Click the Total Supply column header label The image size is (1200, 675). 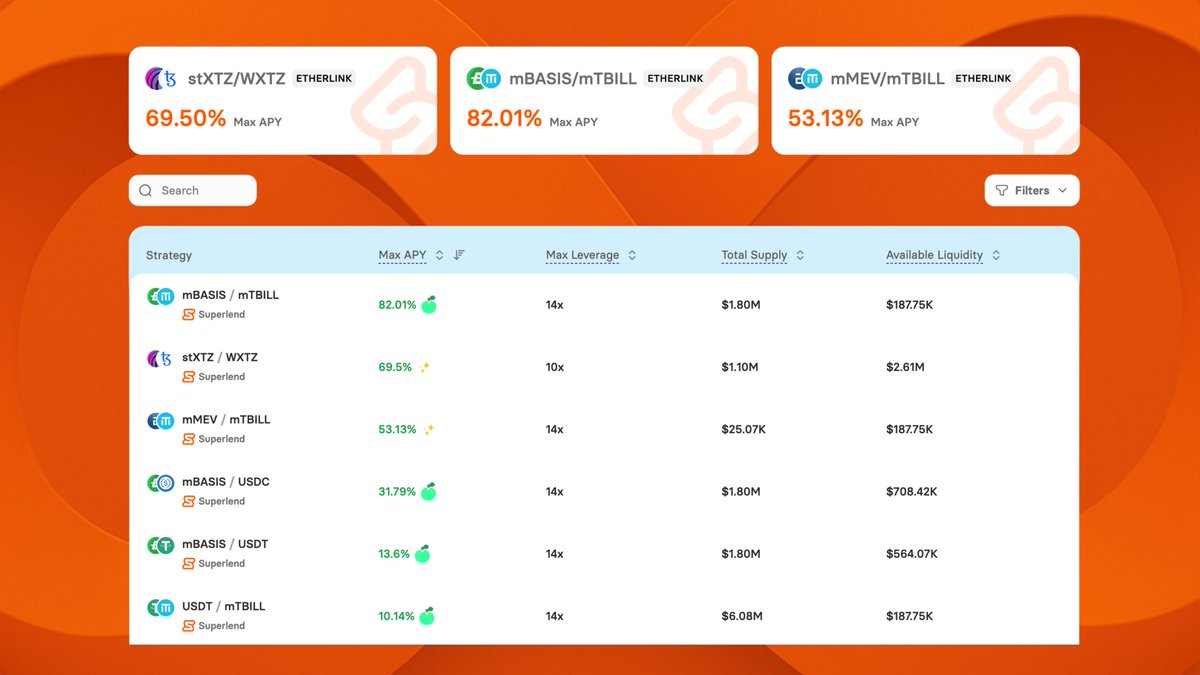pos(754,255)
